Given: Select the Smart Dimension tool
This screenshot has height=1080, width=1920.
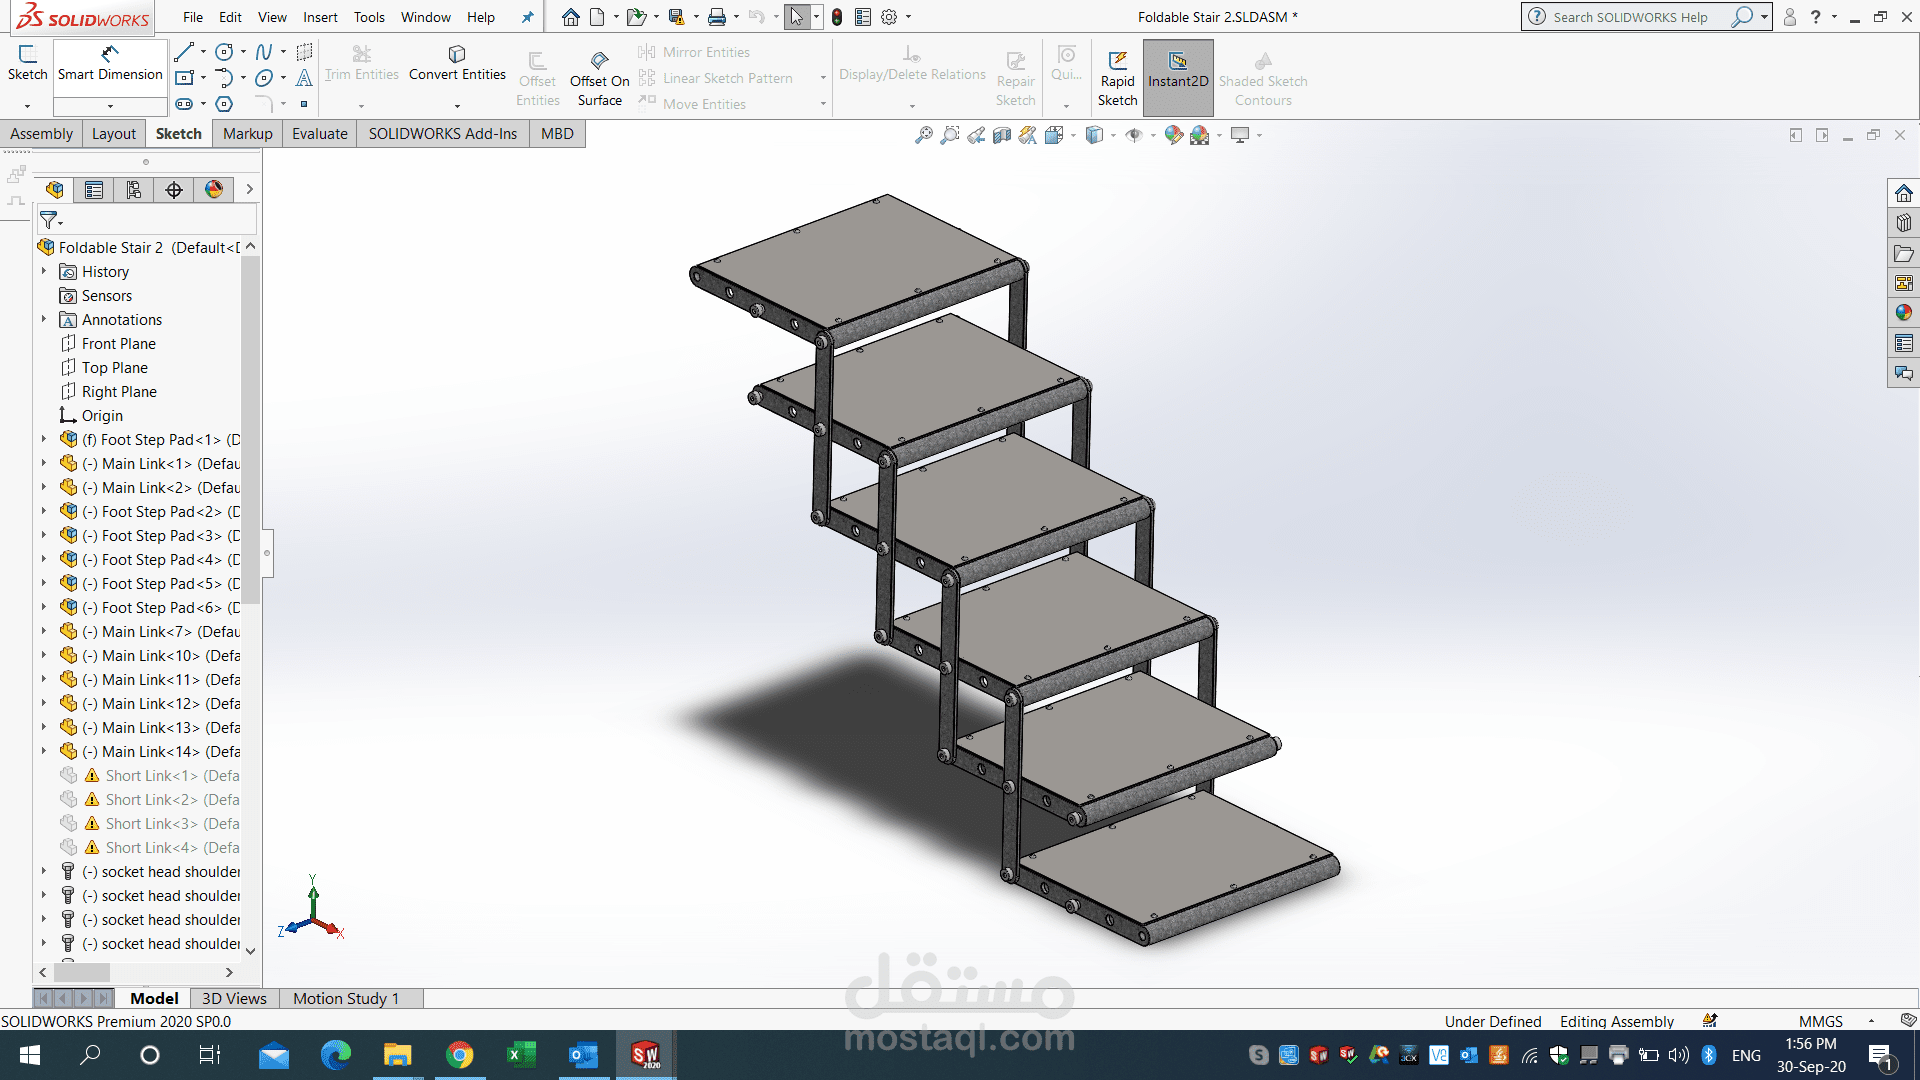Looking at the screenshot, I should [110, 63].
